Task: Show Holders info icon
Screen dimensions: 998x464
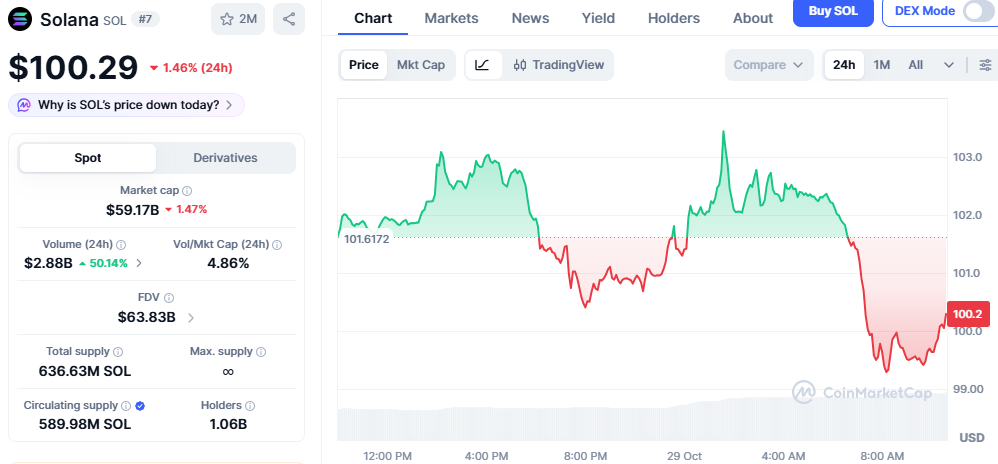Action: (250, 405)
